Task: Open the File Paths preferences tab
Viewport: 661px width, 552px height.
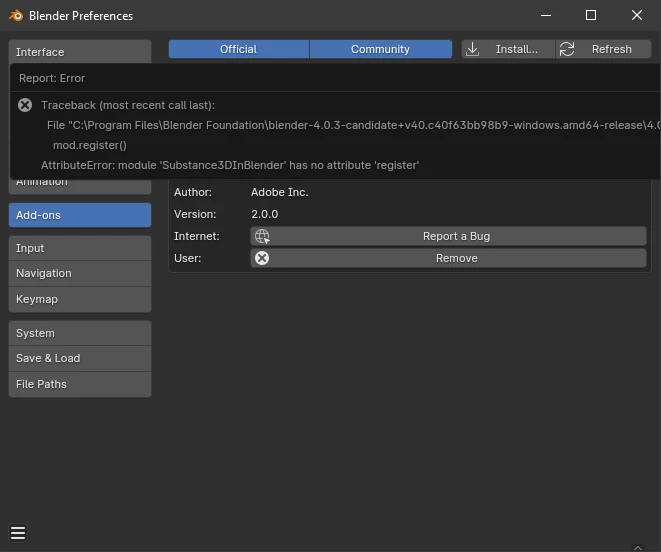Action: pyautogui.click(x=80, y=384)
